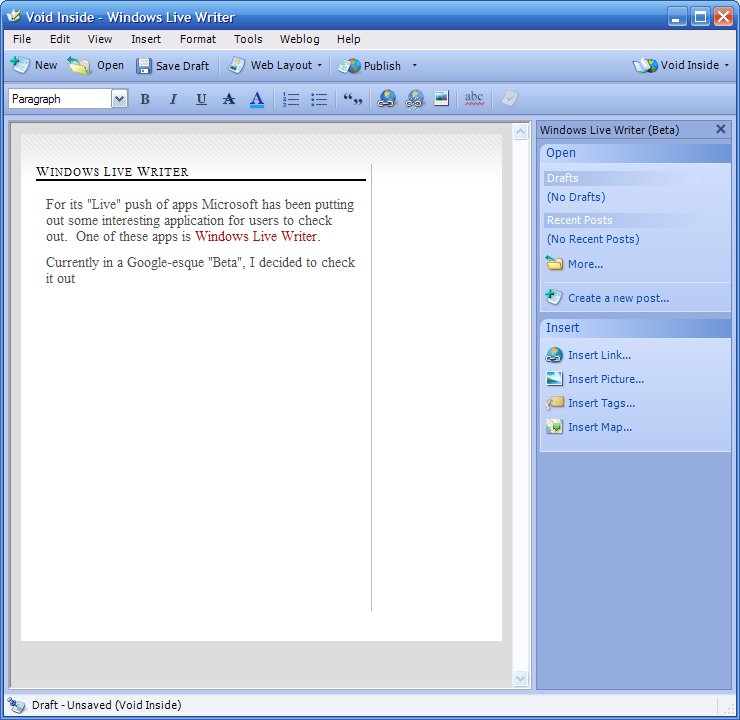Click the globe icon beside Insert Link
Screen dimensions: 740x720
(x=554, y=355)
